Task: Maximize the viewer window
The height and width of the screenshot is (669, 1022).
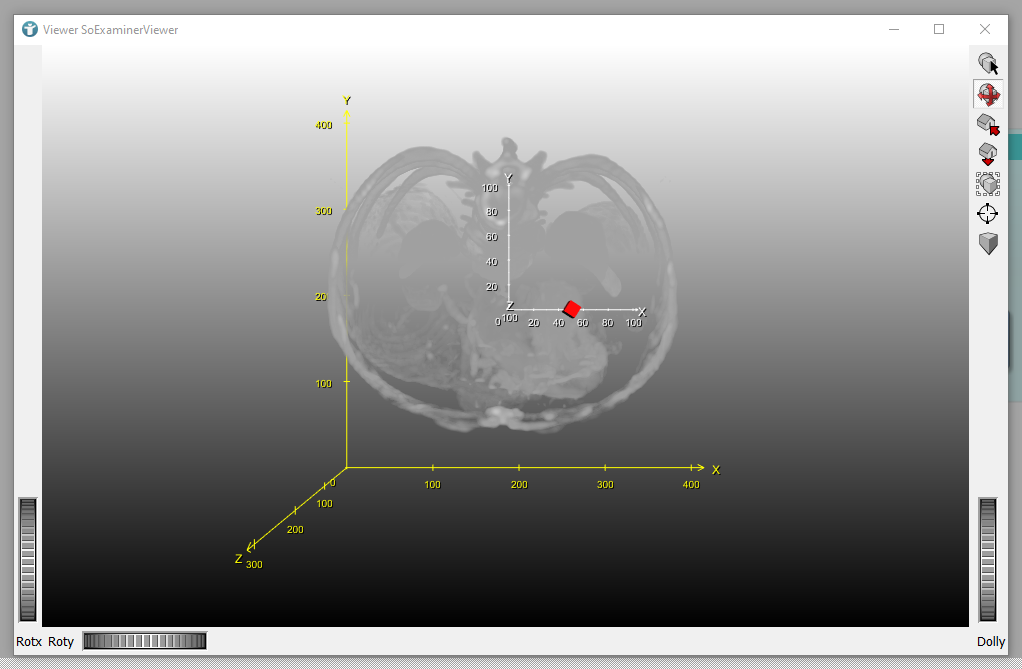Action: pos(939,29)
